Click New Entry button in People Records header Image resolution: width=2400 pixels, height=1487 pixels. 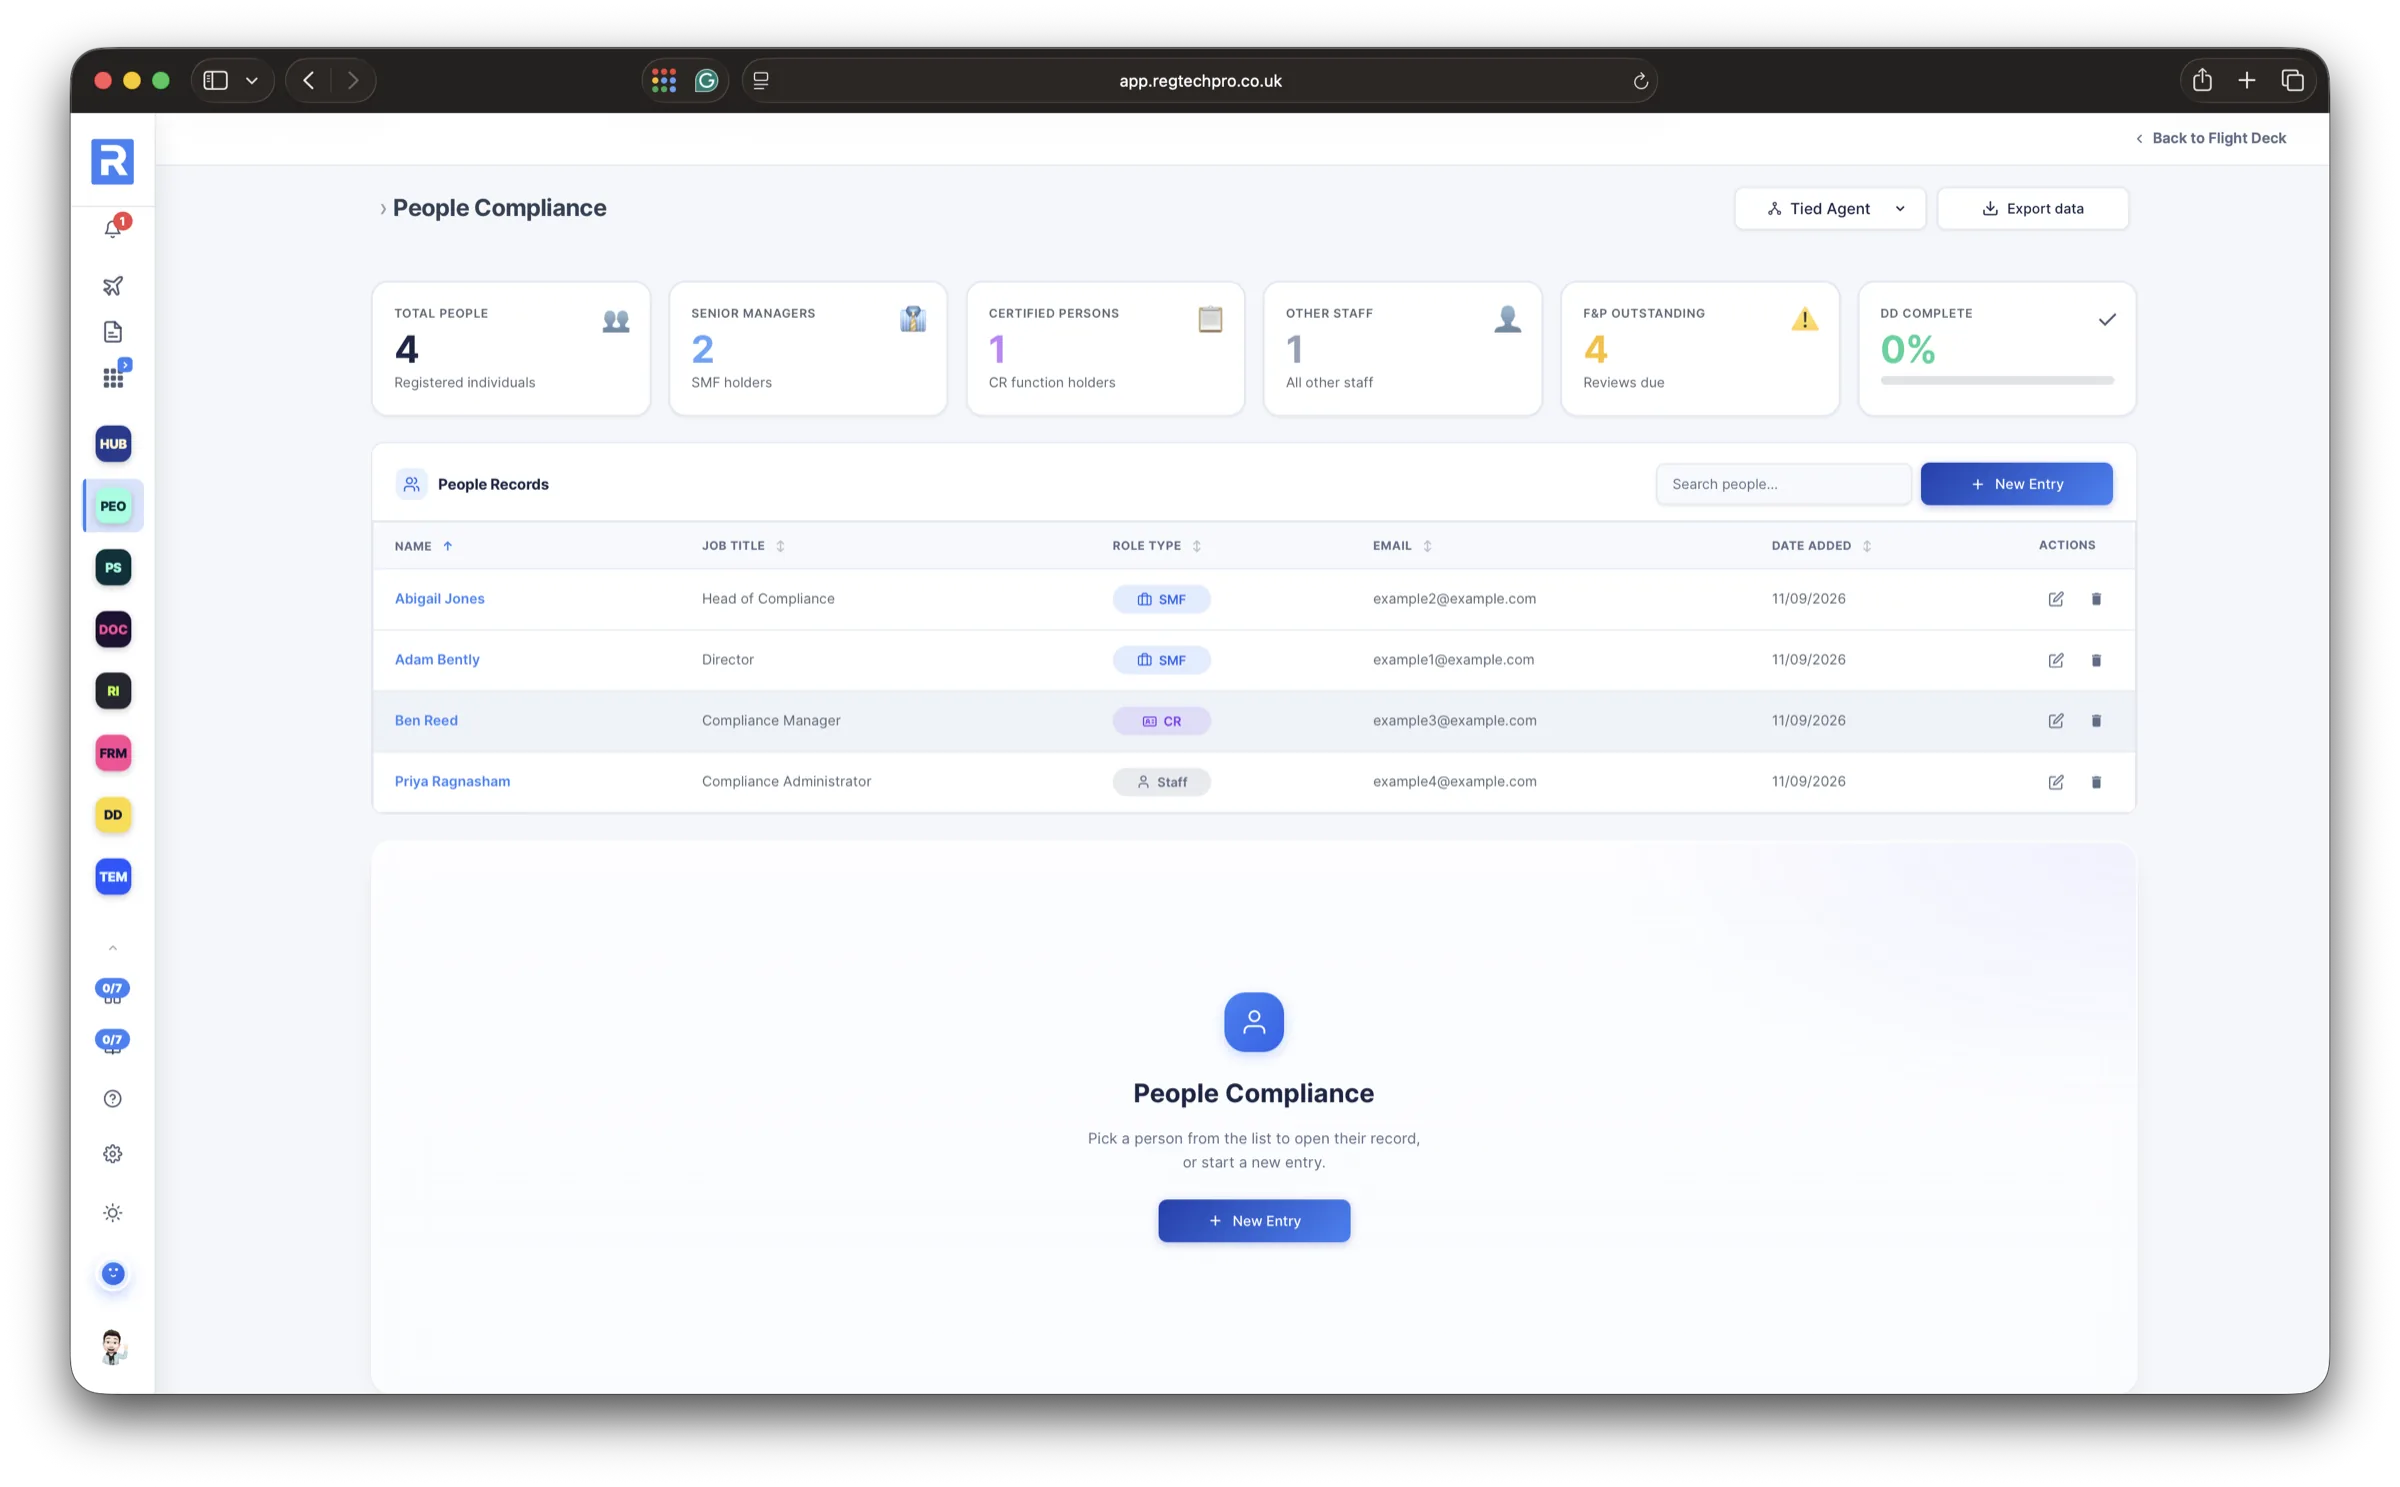pos(2016,484)
